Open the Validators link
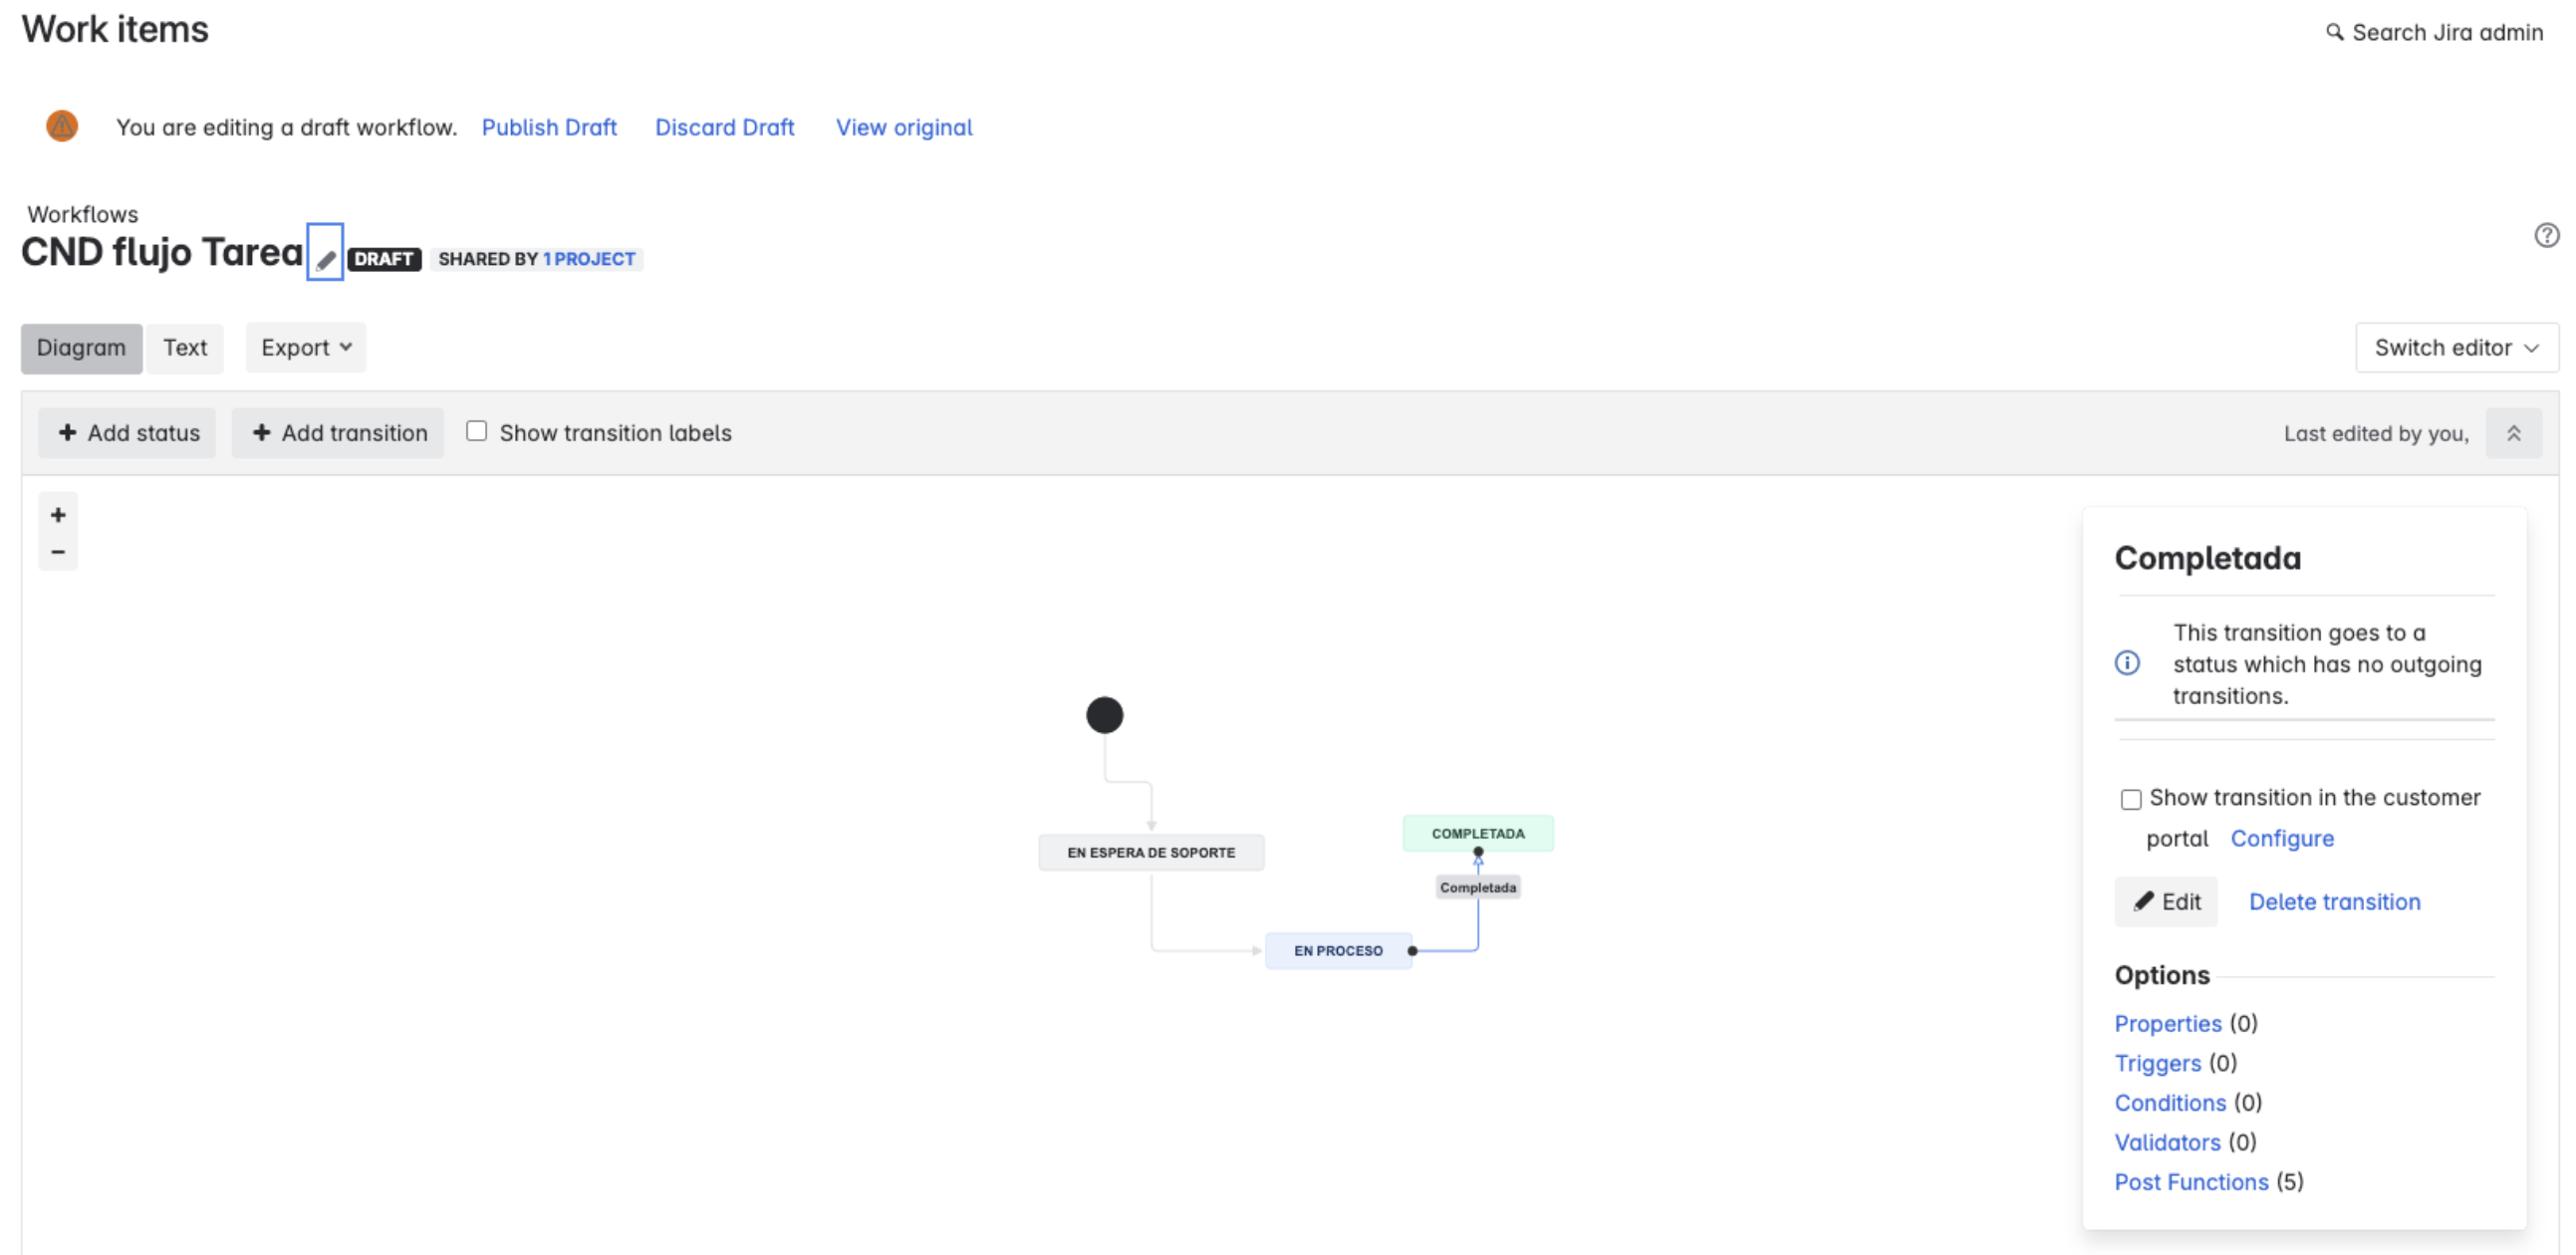The width and height of the screenshot is (2576, 1255). click(2167, 1142)
